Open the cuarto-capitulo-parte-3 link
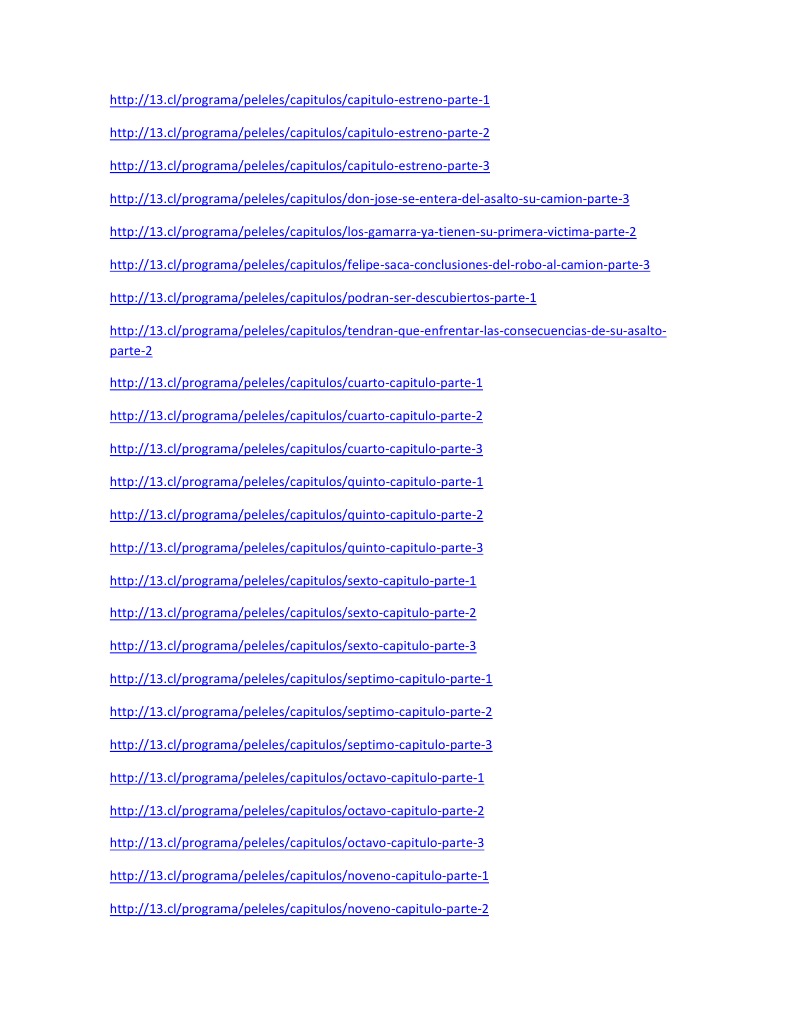Viewport: 791px width, 1023px height. click(296, 449)
